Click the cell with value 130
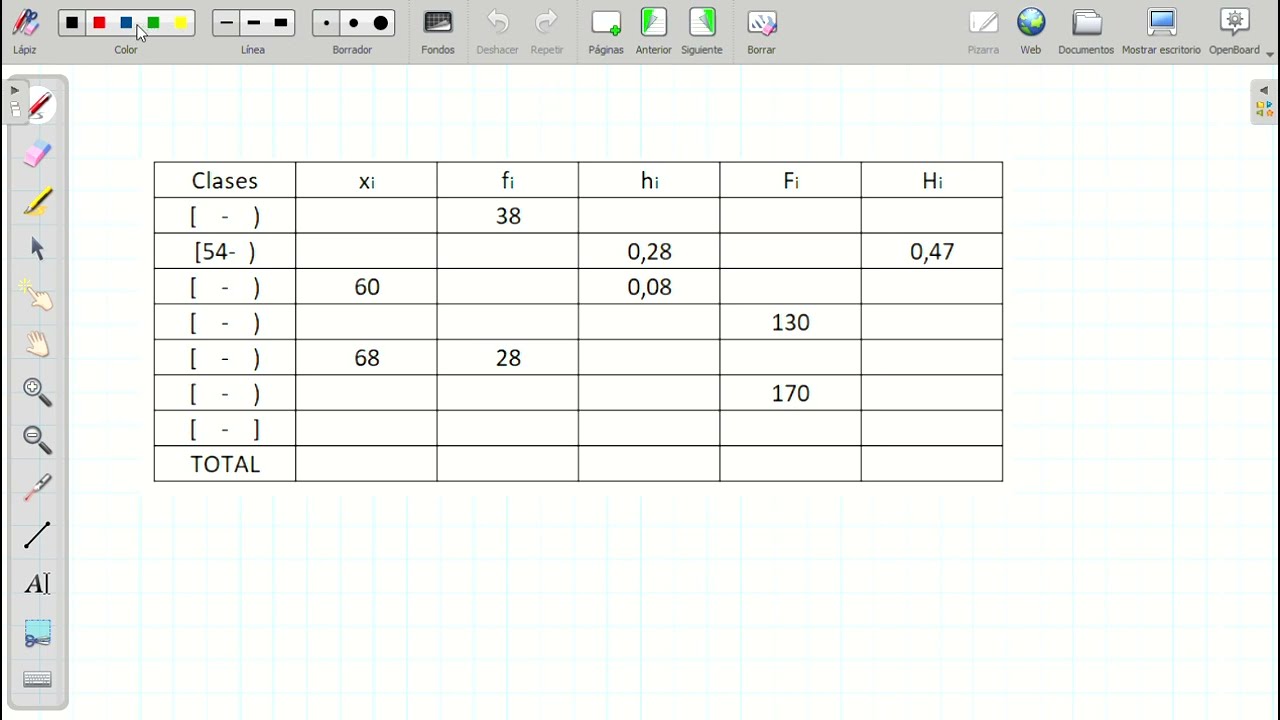 point(790,322)
